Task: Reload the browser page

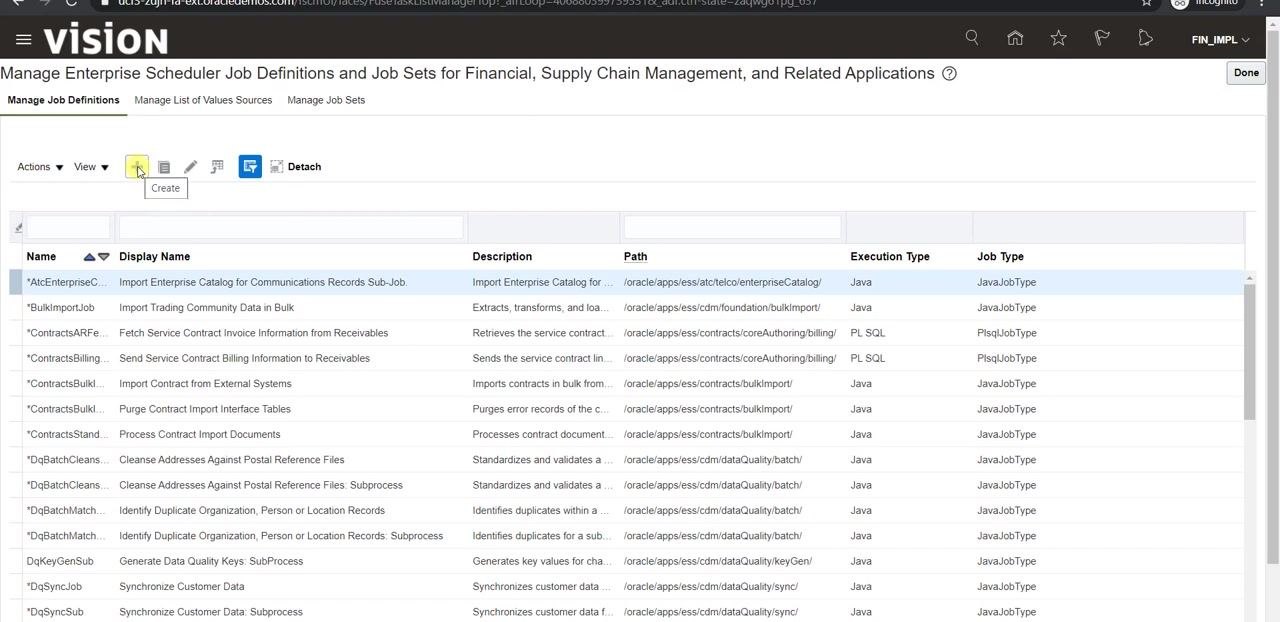Action: coord(71,3)
